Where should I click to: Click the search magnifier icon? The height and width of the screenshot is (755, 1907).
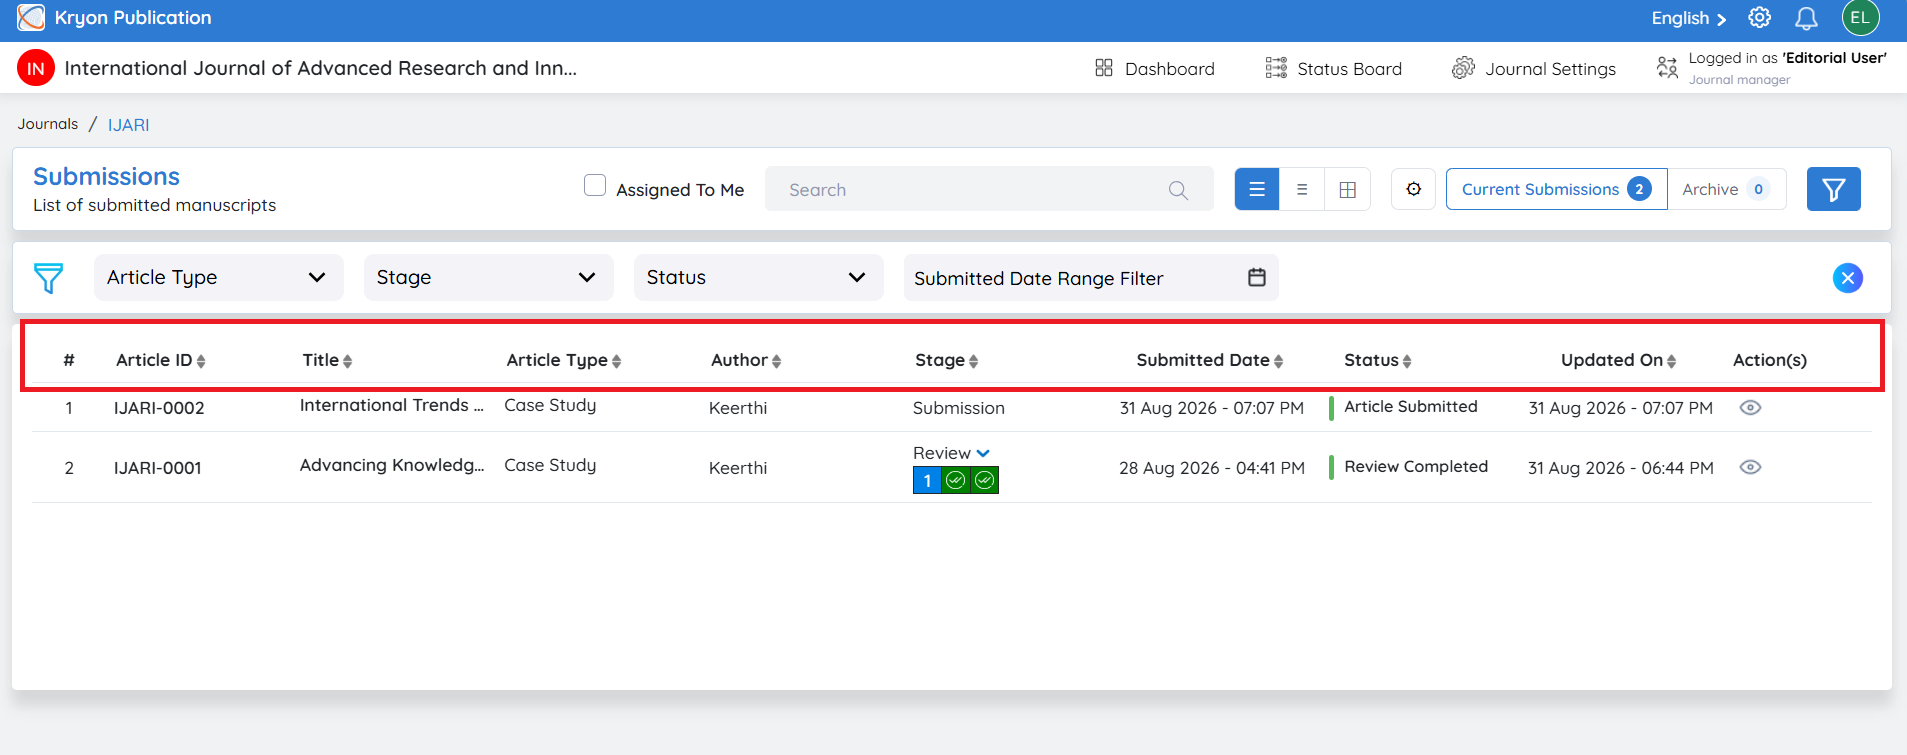[x=1178, y=190]
